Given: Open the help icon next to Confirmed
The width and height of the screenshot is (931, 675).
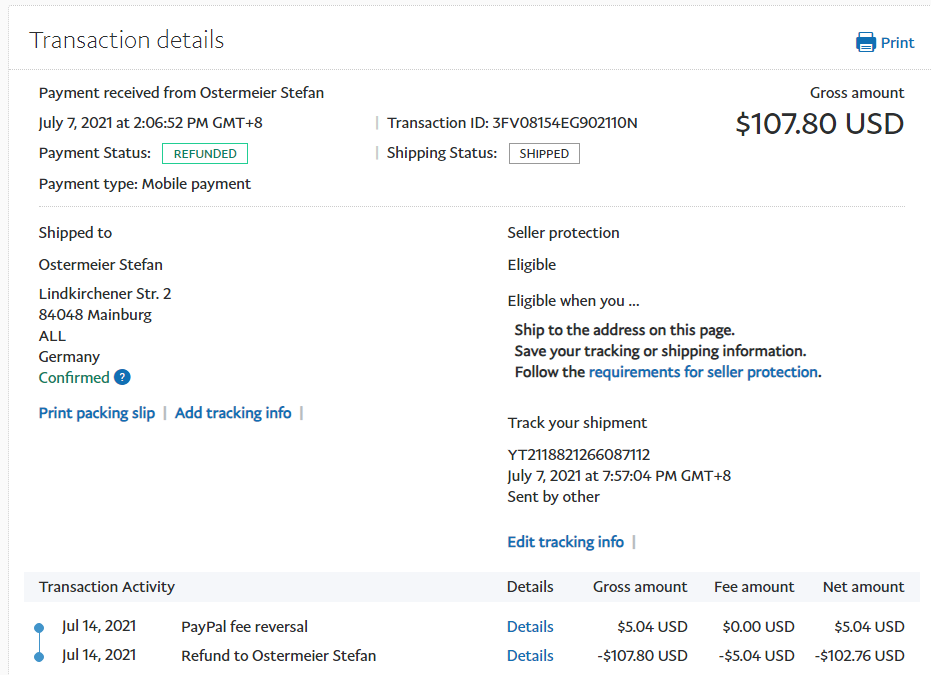Looking at the screenshot, I should (x=122, y=377).
